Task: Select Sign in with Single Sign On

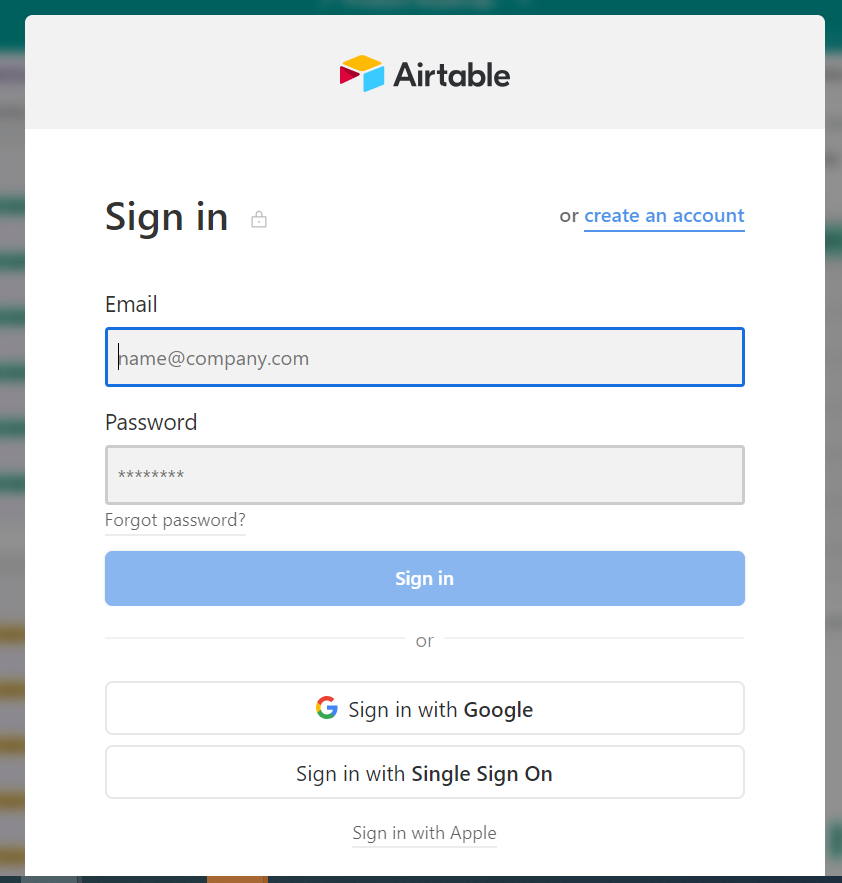Action: (x=424, y=773)
